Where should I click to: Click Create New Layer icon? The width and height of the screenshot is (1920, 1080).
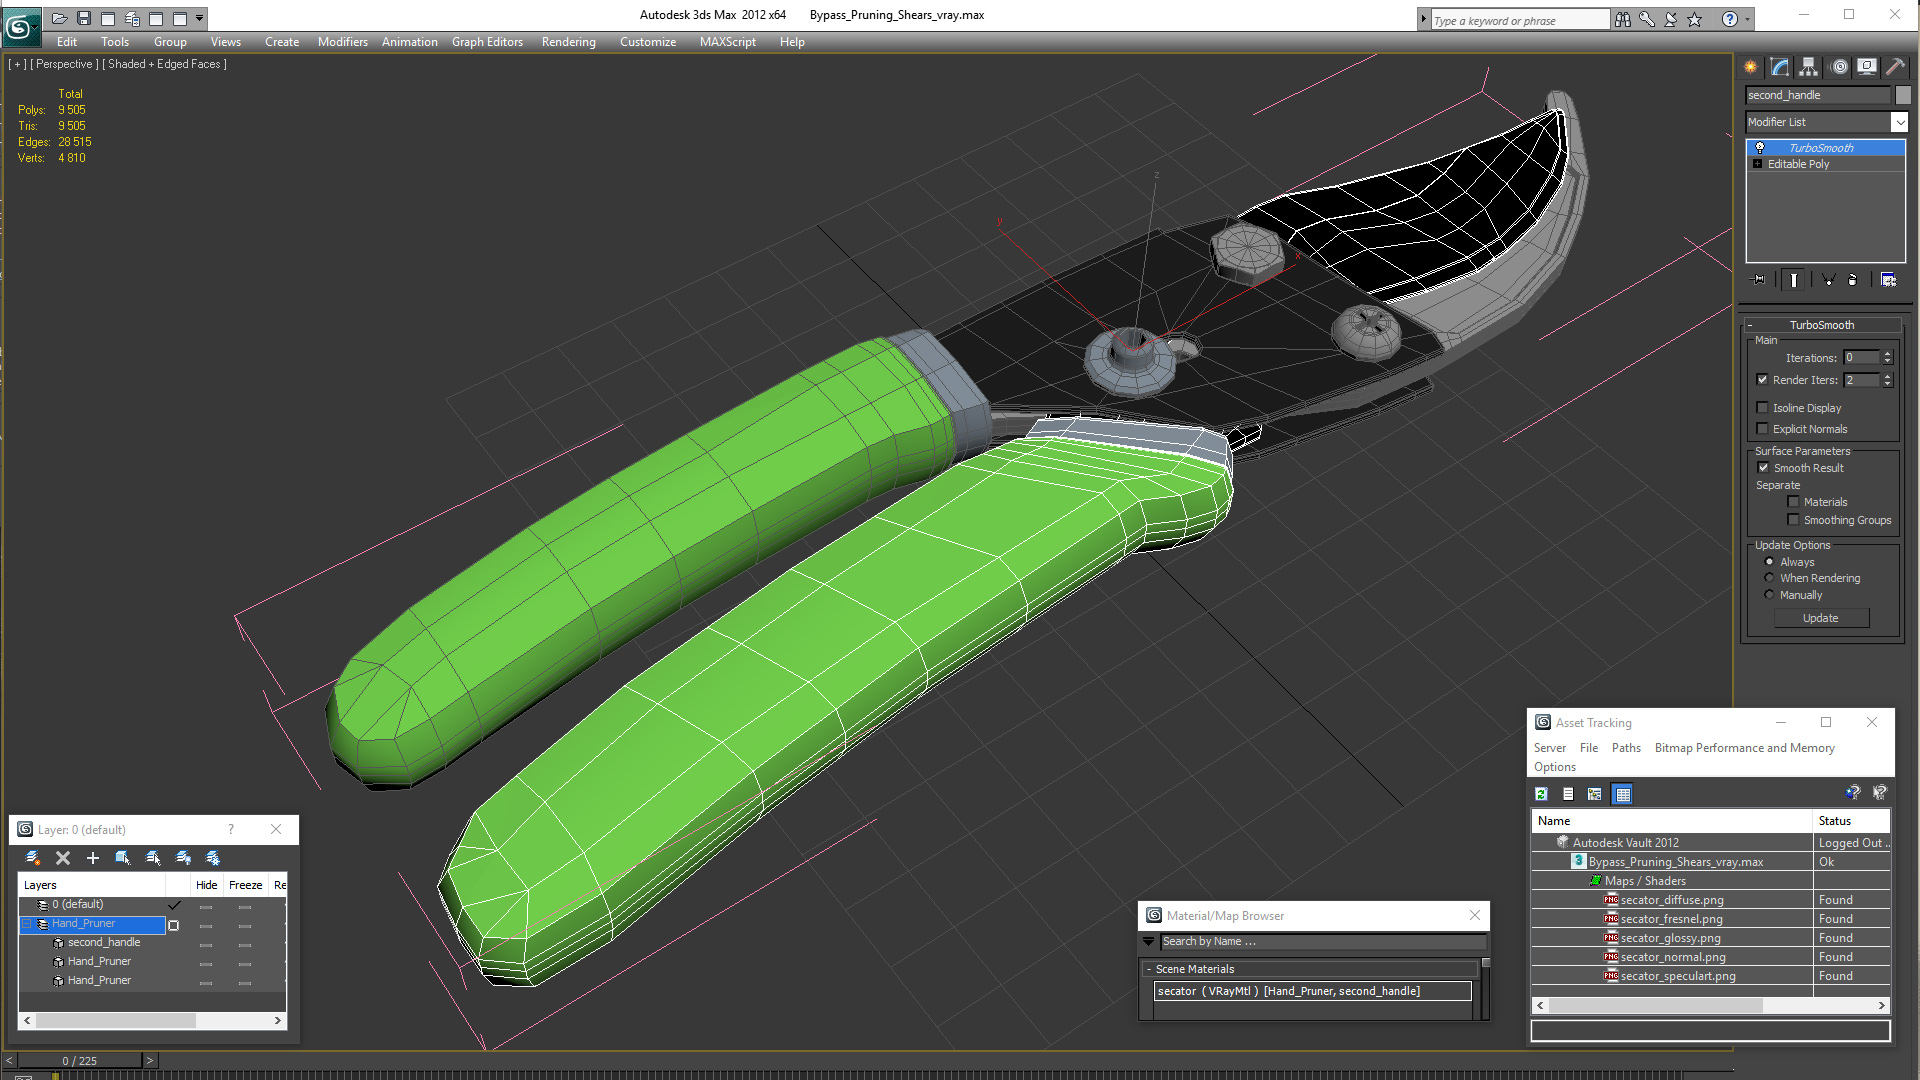pos(33,858)
